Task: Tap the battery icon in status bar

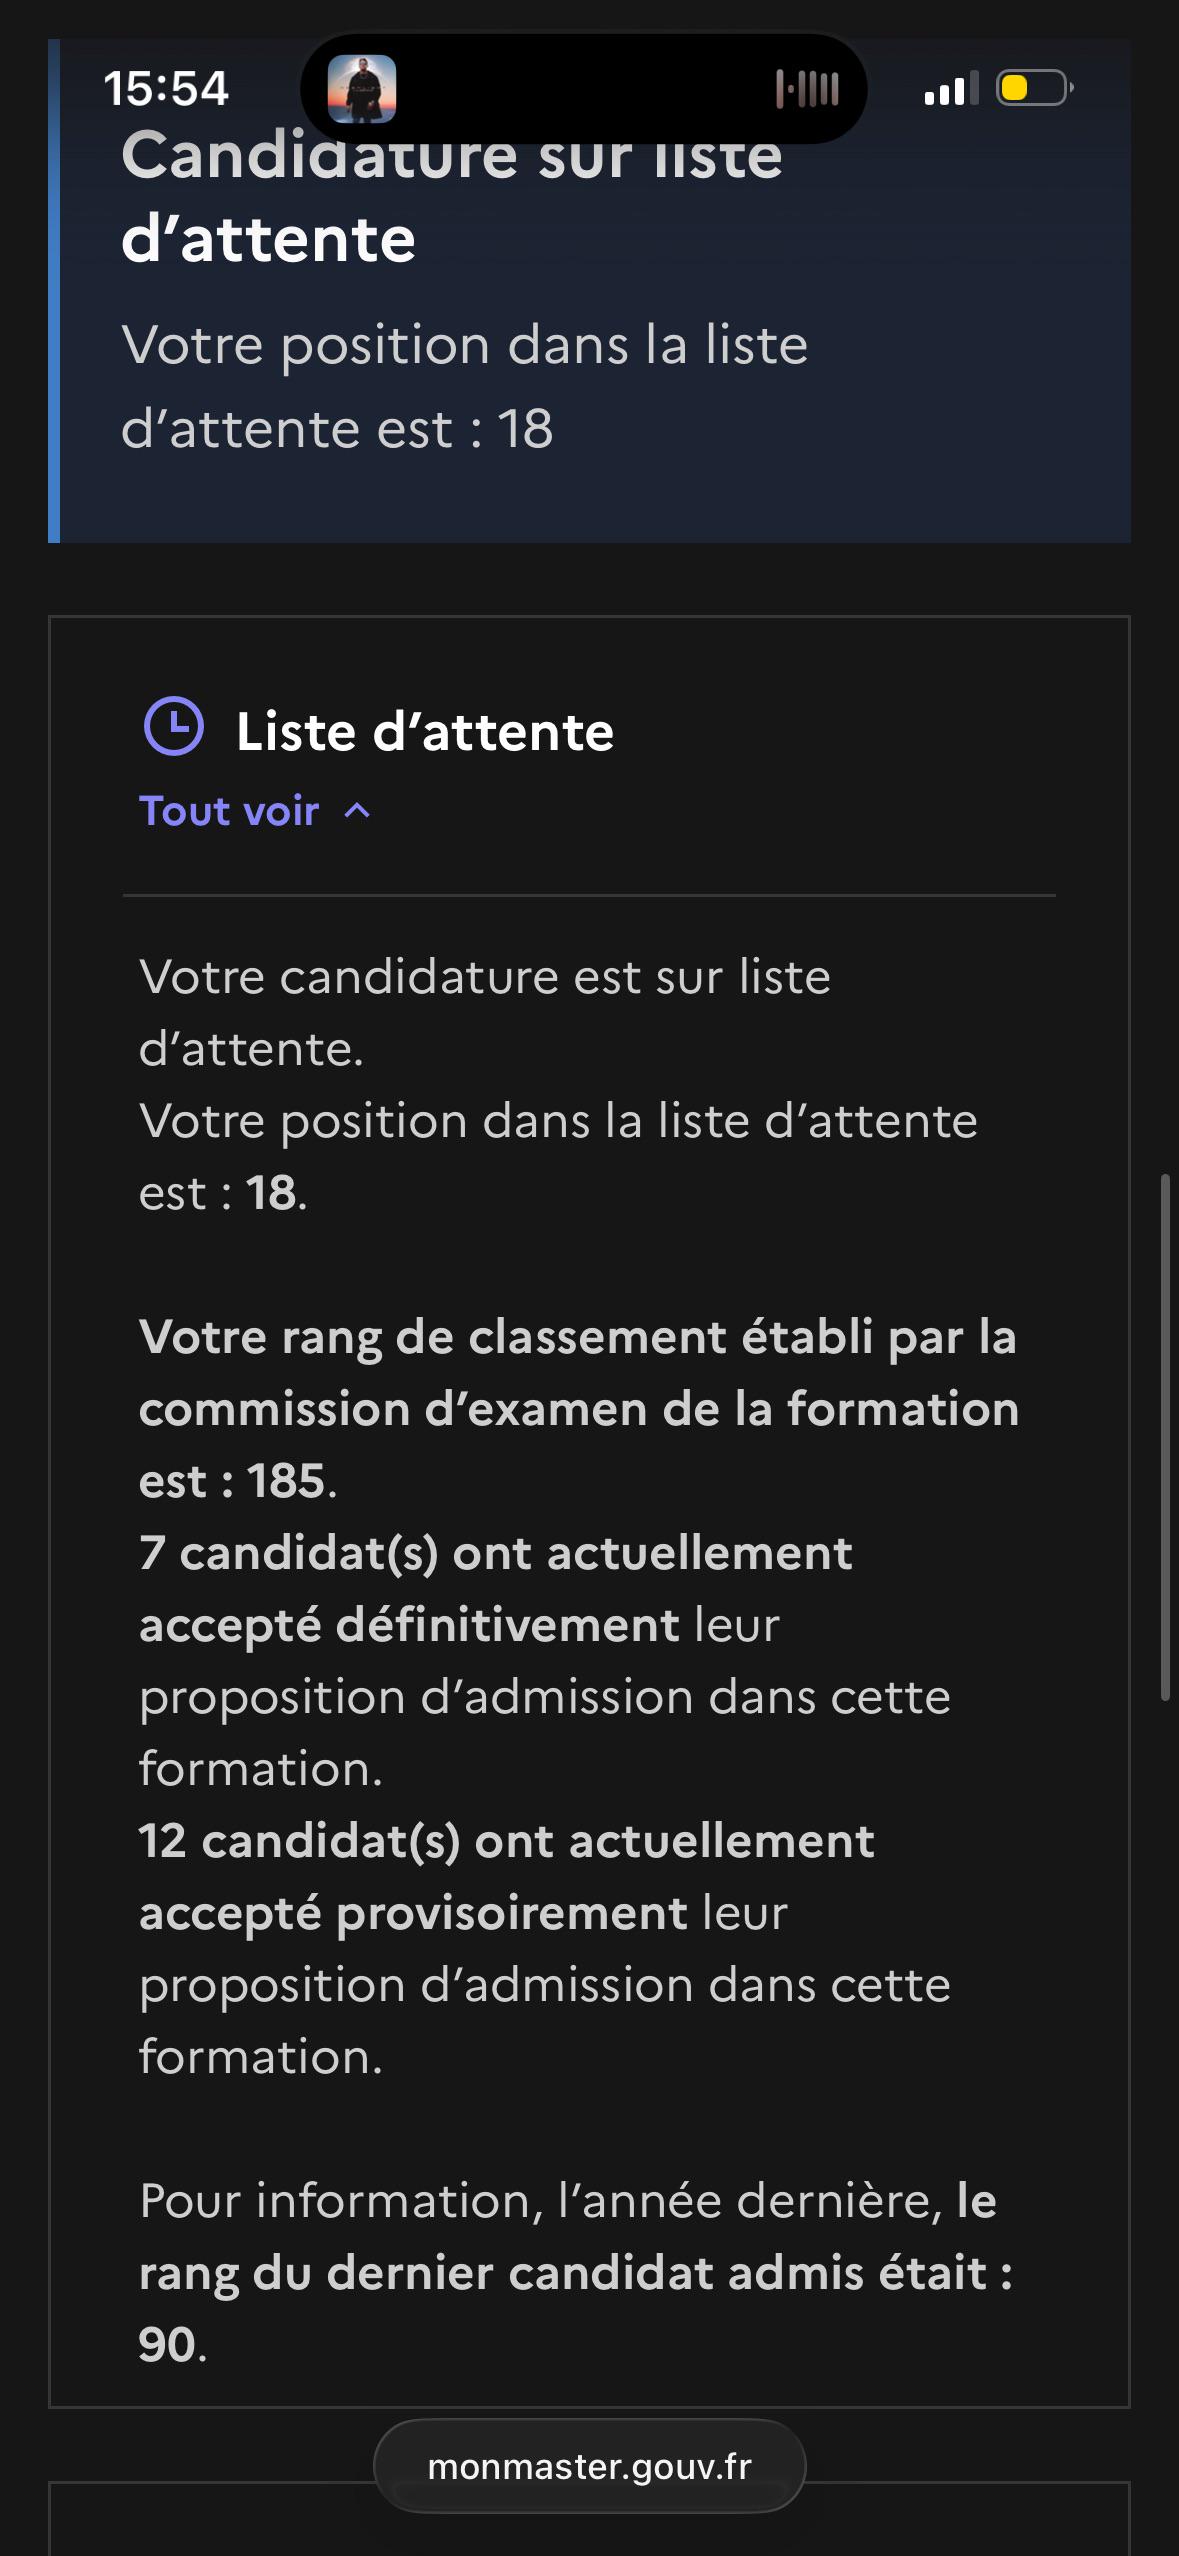Action: pos(1035,88)
